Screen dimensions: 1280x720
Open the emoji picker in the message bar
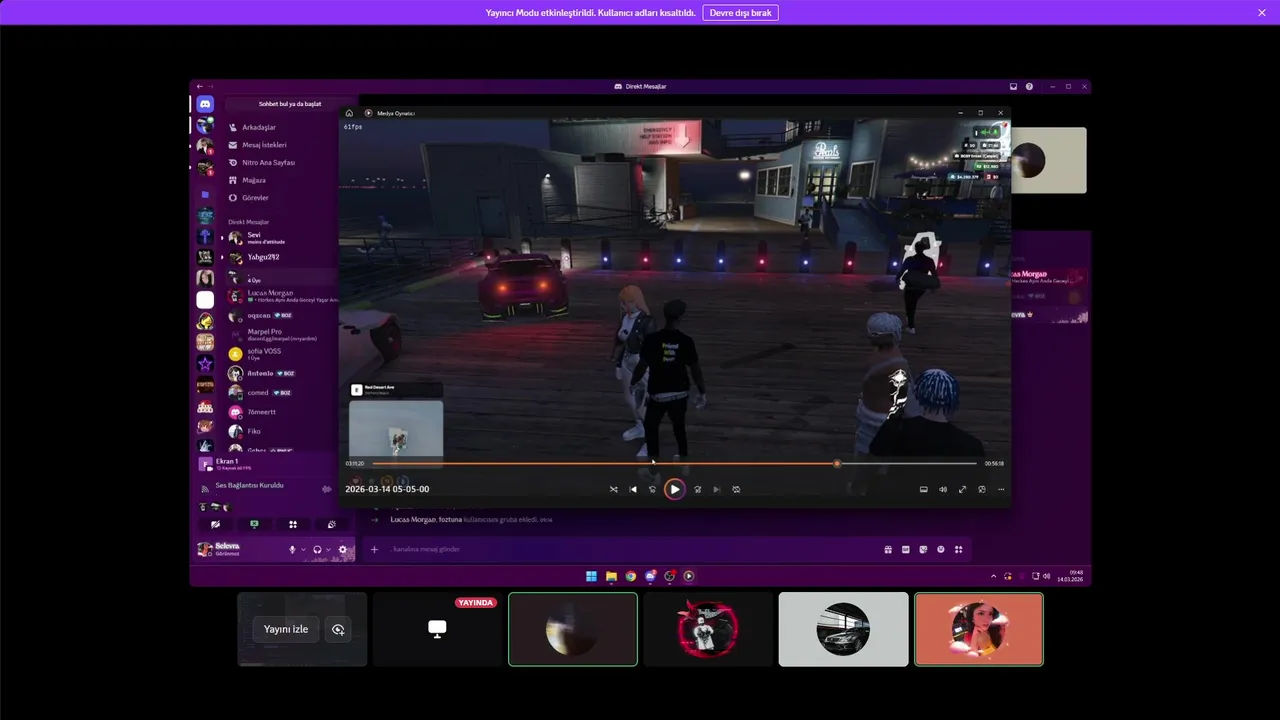click(x=941, y=549)
